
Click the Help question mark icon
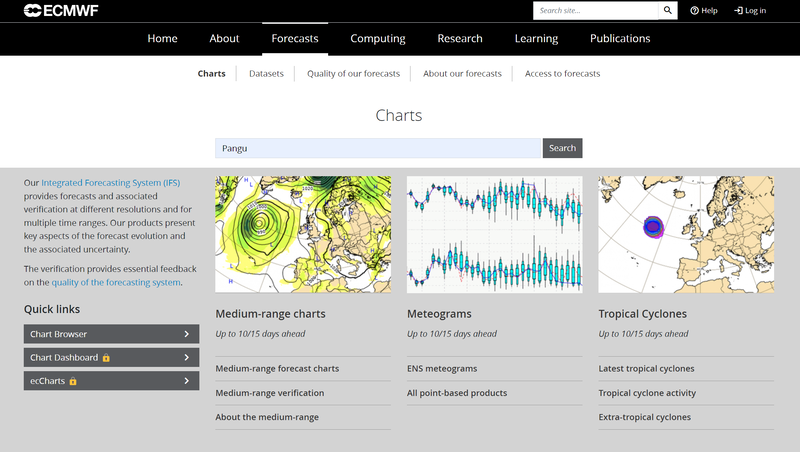[x=695, y=11]
